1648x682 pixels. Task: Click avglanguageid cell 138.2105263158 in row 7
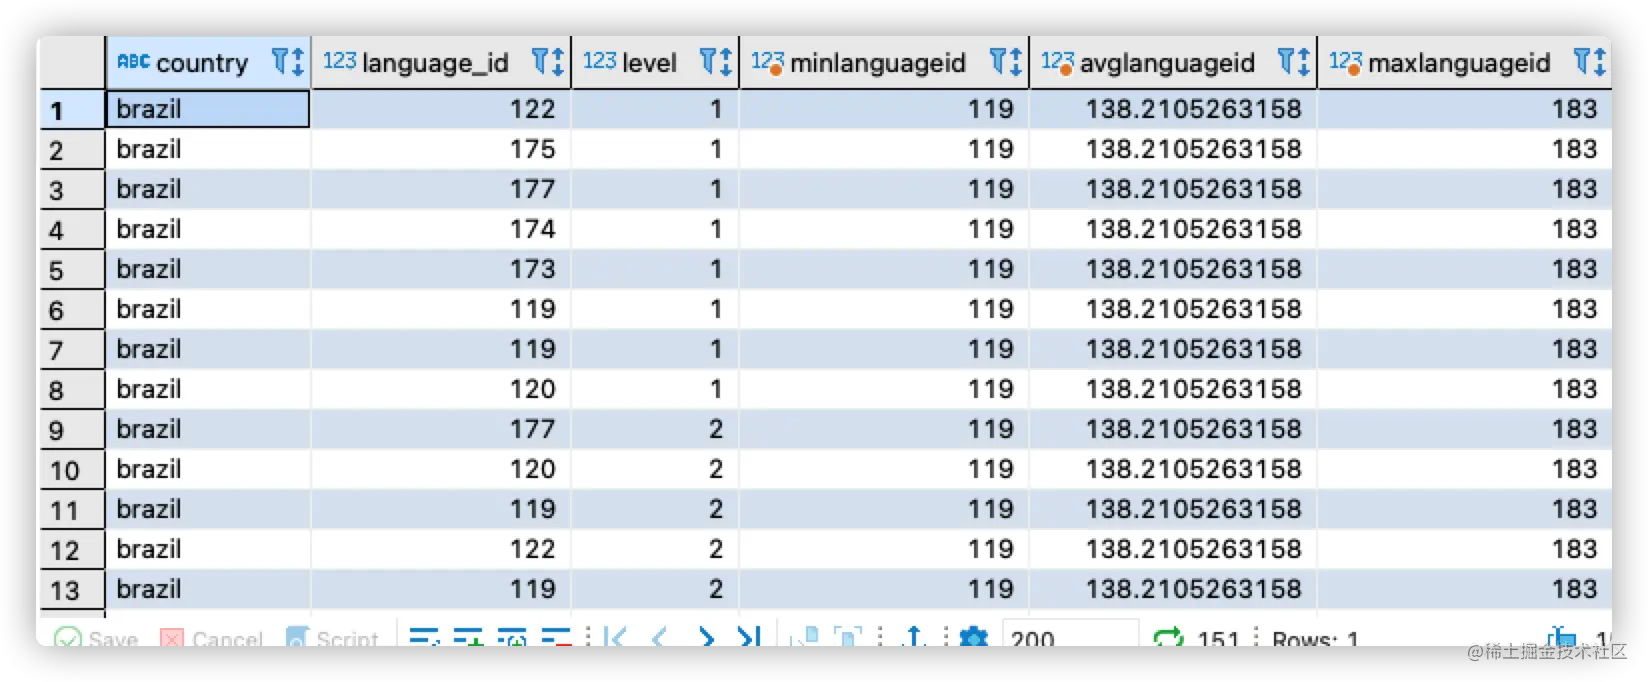coord(1173,349)
